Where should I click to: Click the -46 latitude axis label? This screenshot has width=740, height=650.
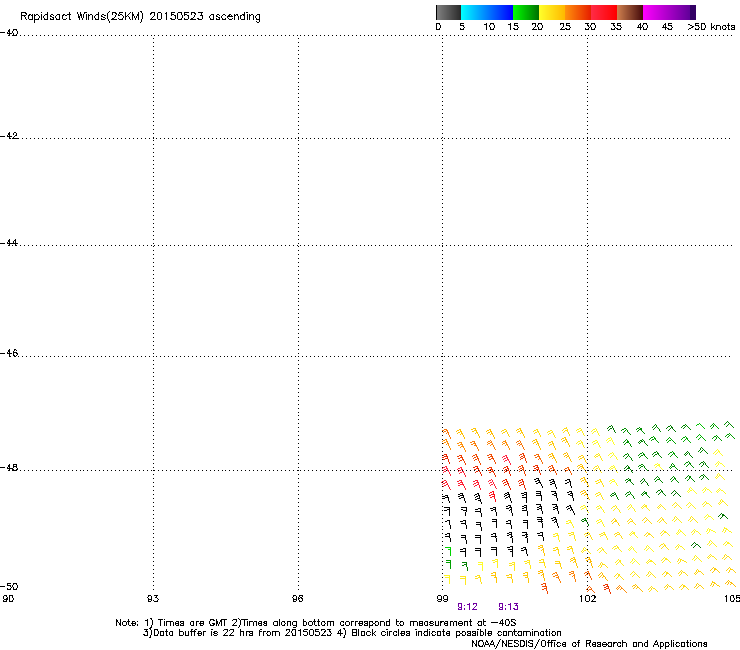pyautogui.click(x=9, y=353)
